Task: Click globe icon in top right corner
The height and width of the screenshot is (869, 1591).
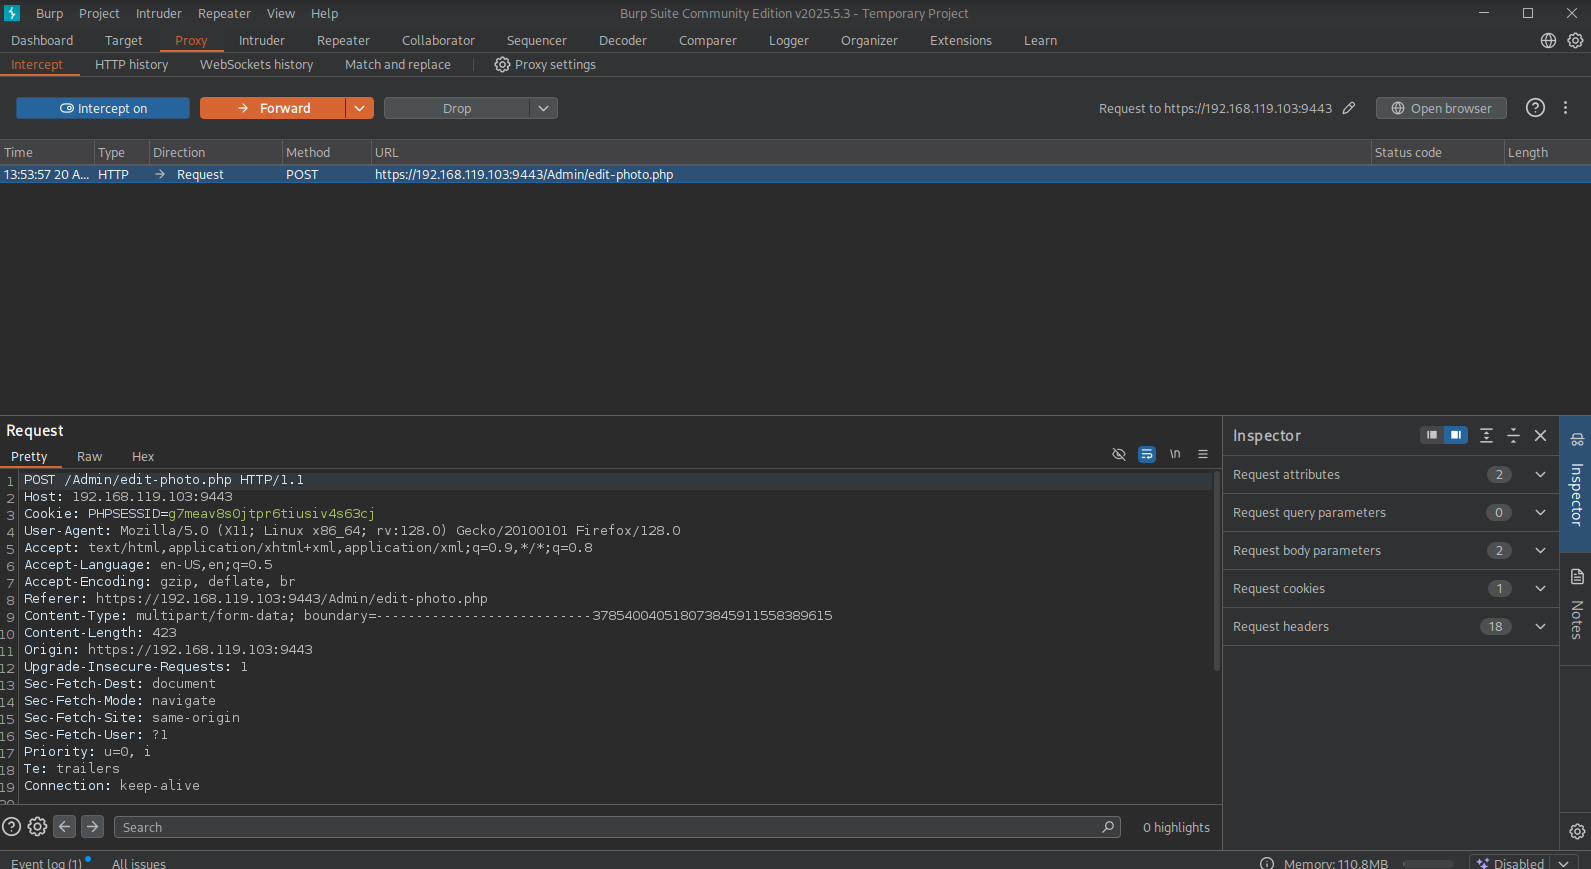Action: 1548,41
